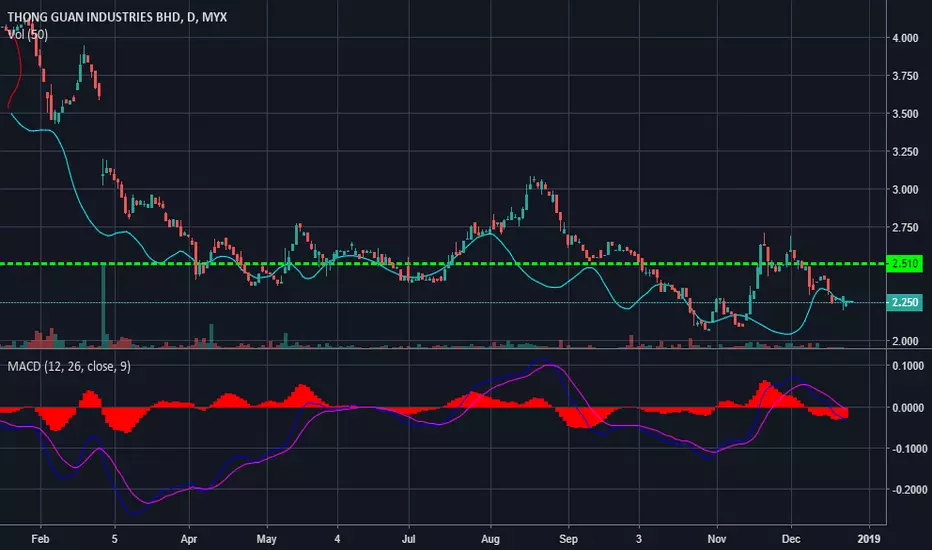The width and height of the screenshot is (932, 550).
Task: Select the Vol (50) indicator label
Action: (28, 34)
